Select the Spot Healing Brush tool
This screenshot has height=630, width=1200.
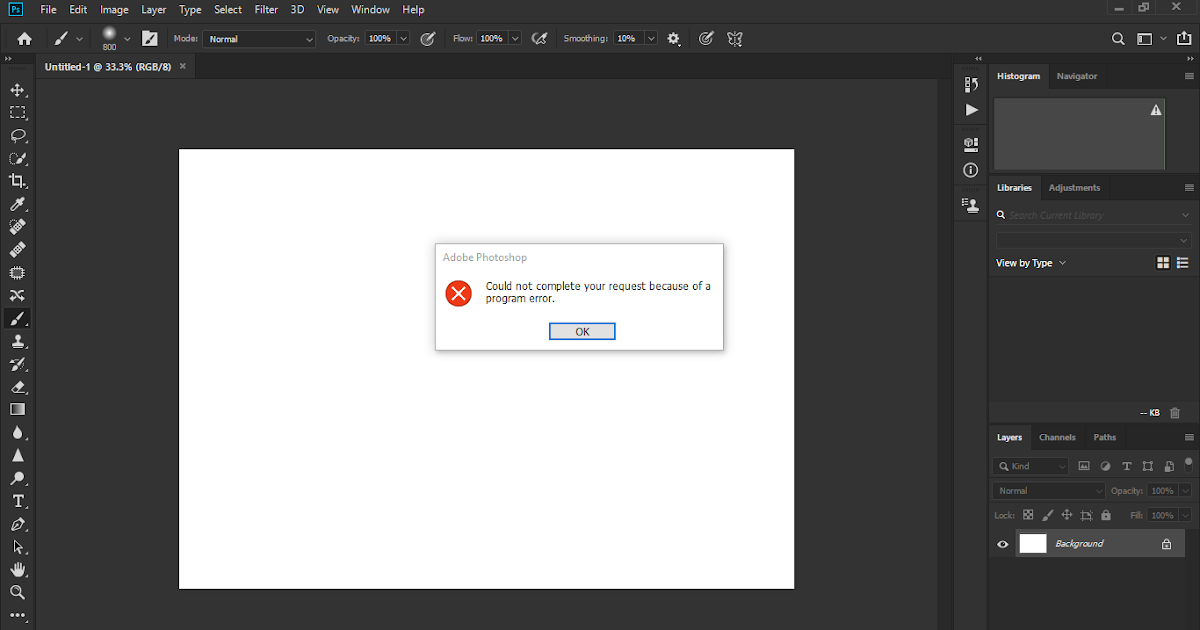tap(17, 227)
